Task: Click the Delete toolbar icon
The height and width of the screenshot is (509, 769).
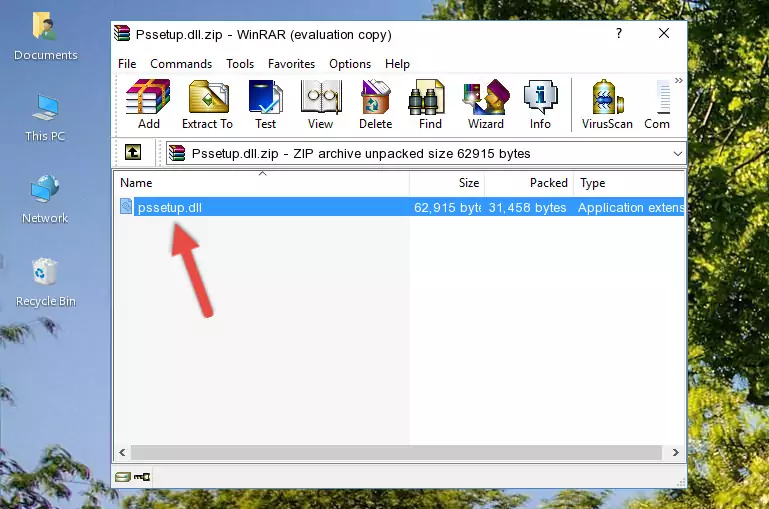Action: click(x=376, y=104)
